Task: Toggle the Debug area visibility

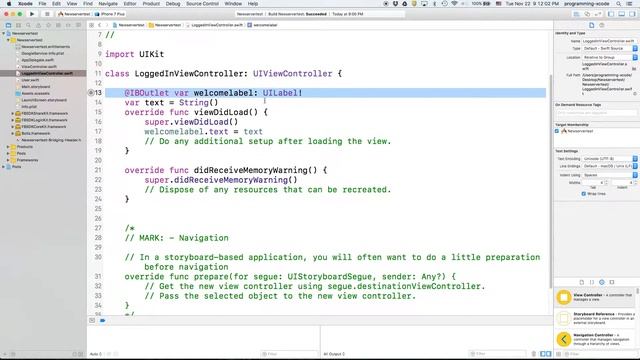Action: (622, 14)
